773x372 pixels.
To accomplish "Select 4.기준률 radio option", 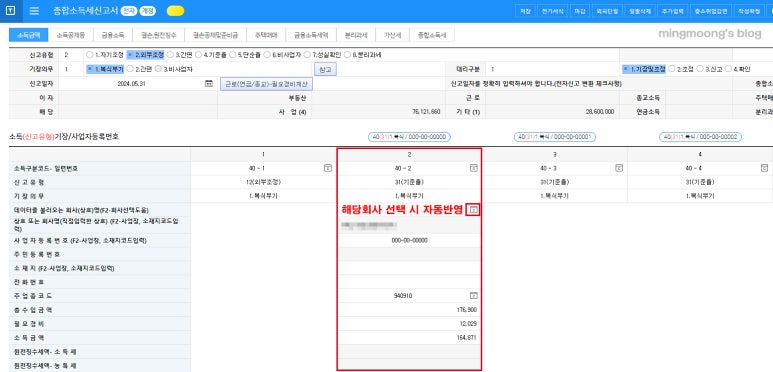I will click(212, 55).
